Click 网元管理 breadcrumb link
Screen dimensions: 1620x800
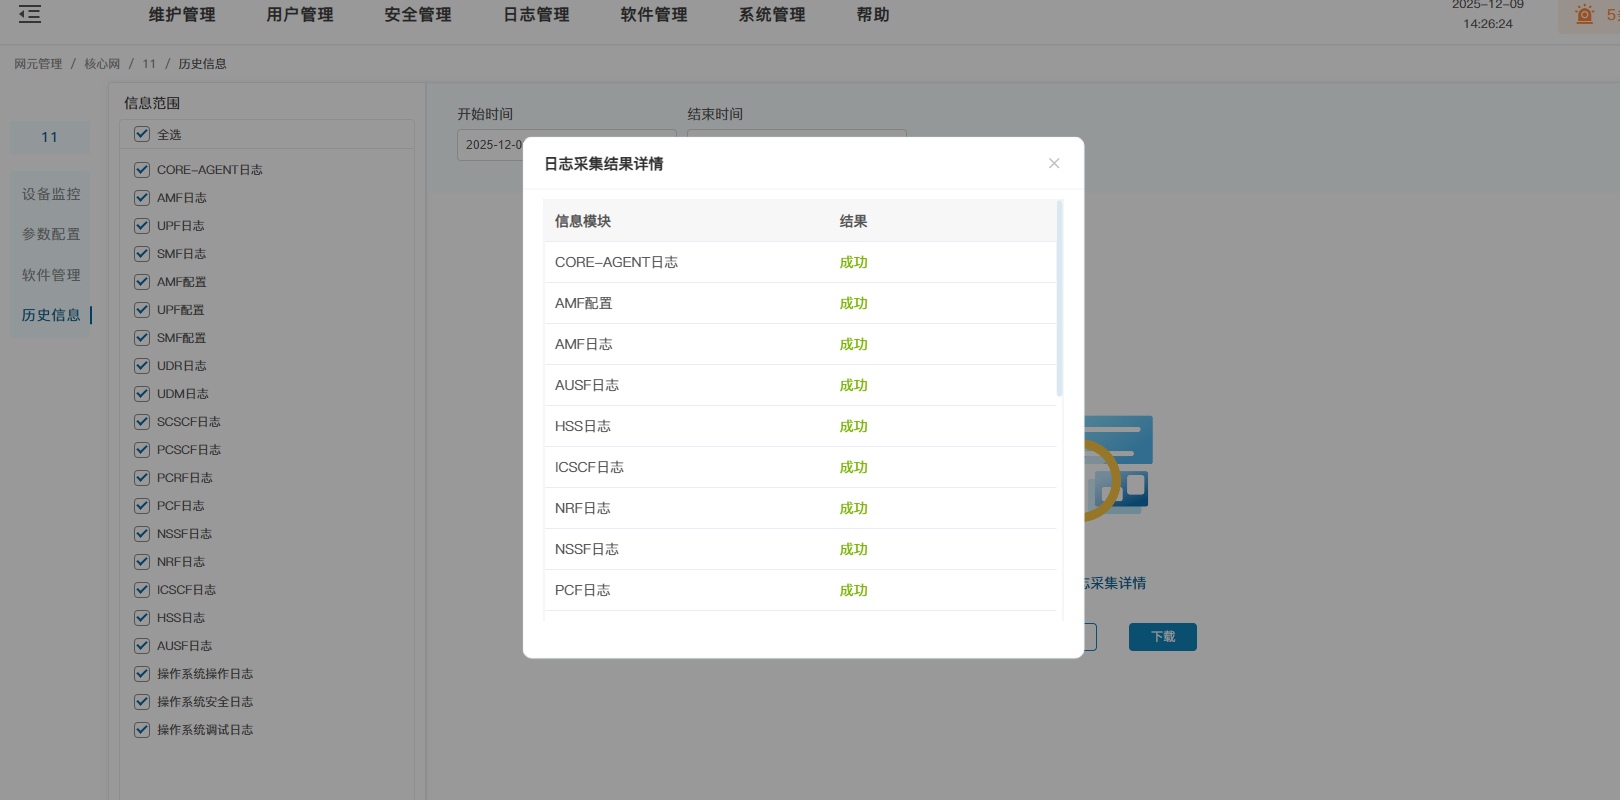point(38,64)
